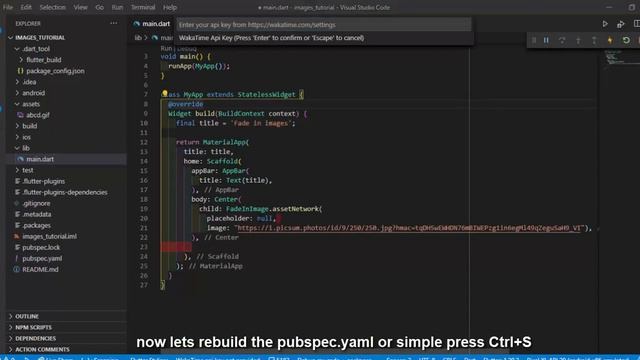This screenshot has height=360, width=640.
Task: Expand the android folder
Action: point(17,93)
